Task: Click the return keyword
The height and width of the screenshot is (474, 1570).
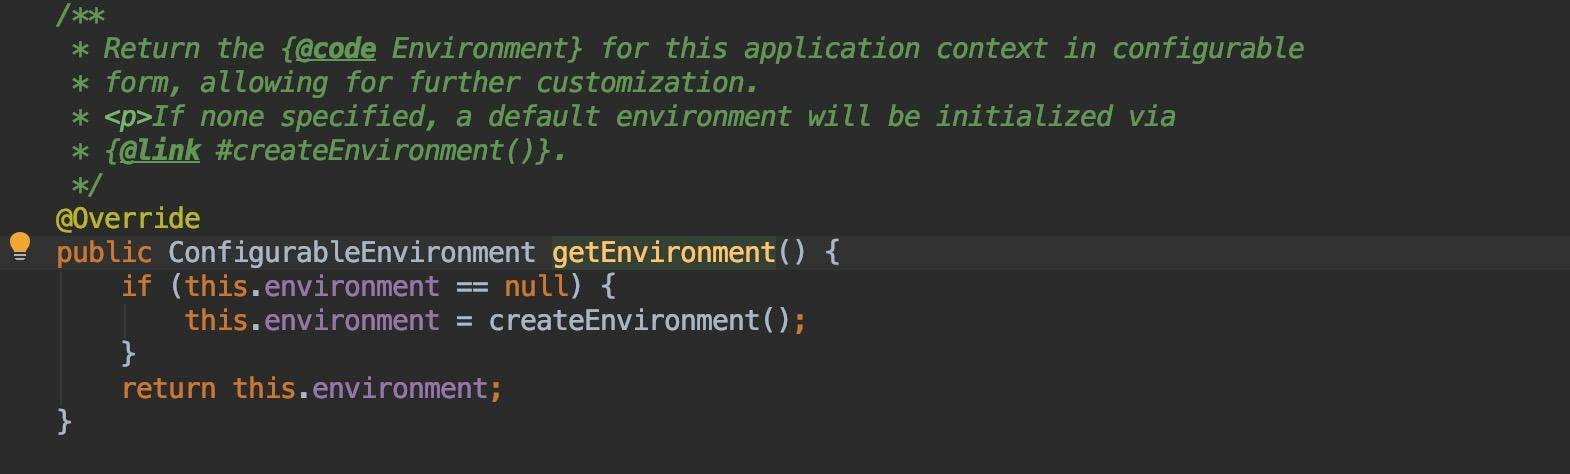Action: [x=168, y=389]
